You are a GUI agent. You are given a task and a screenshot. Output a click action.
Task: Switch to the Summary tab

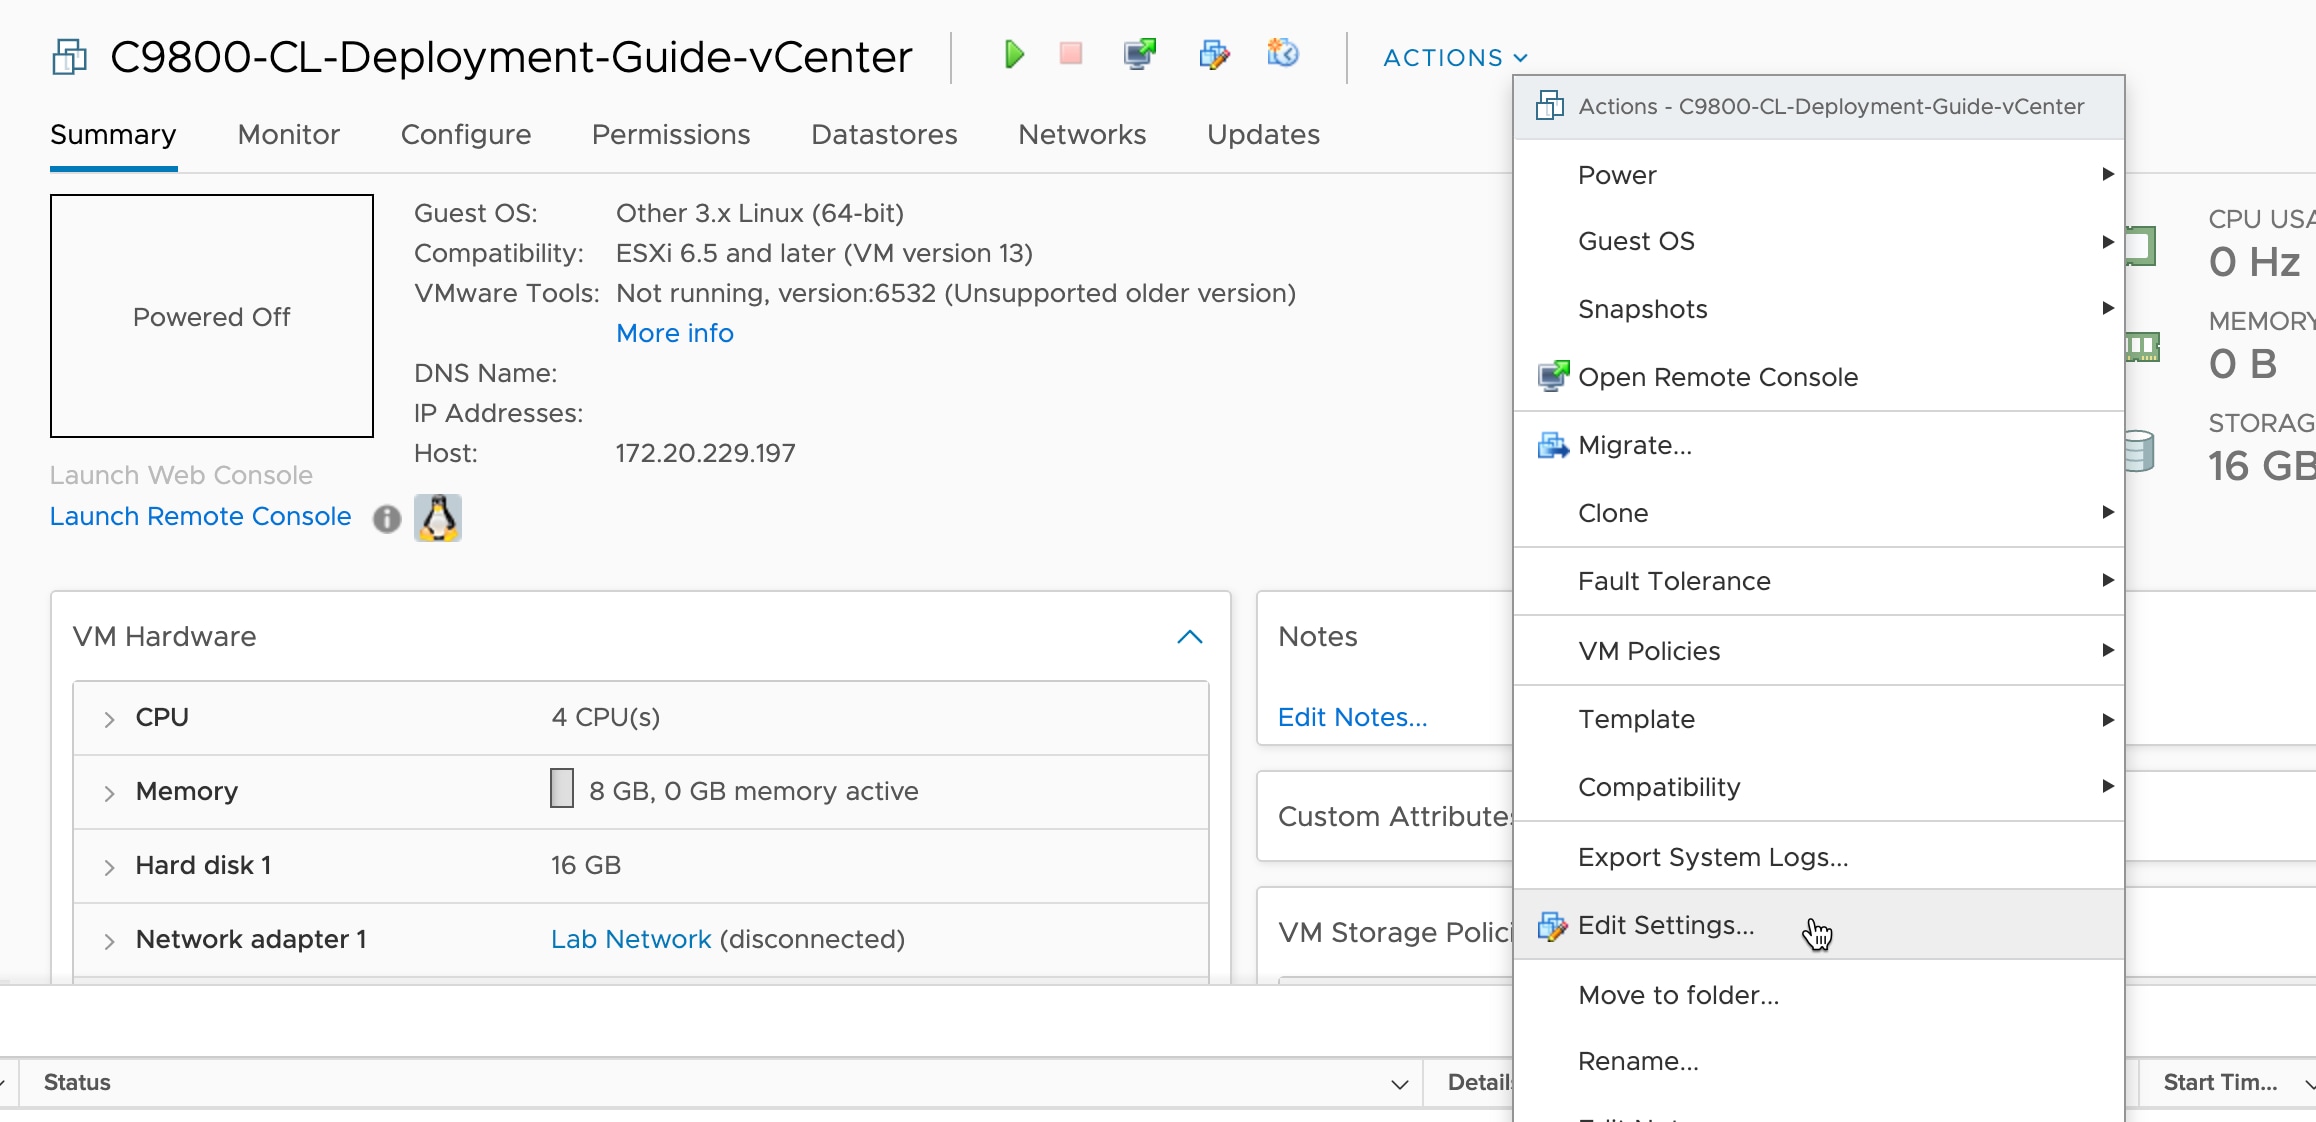pos(113,135)
